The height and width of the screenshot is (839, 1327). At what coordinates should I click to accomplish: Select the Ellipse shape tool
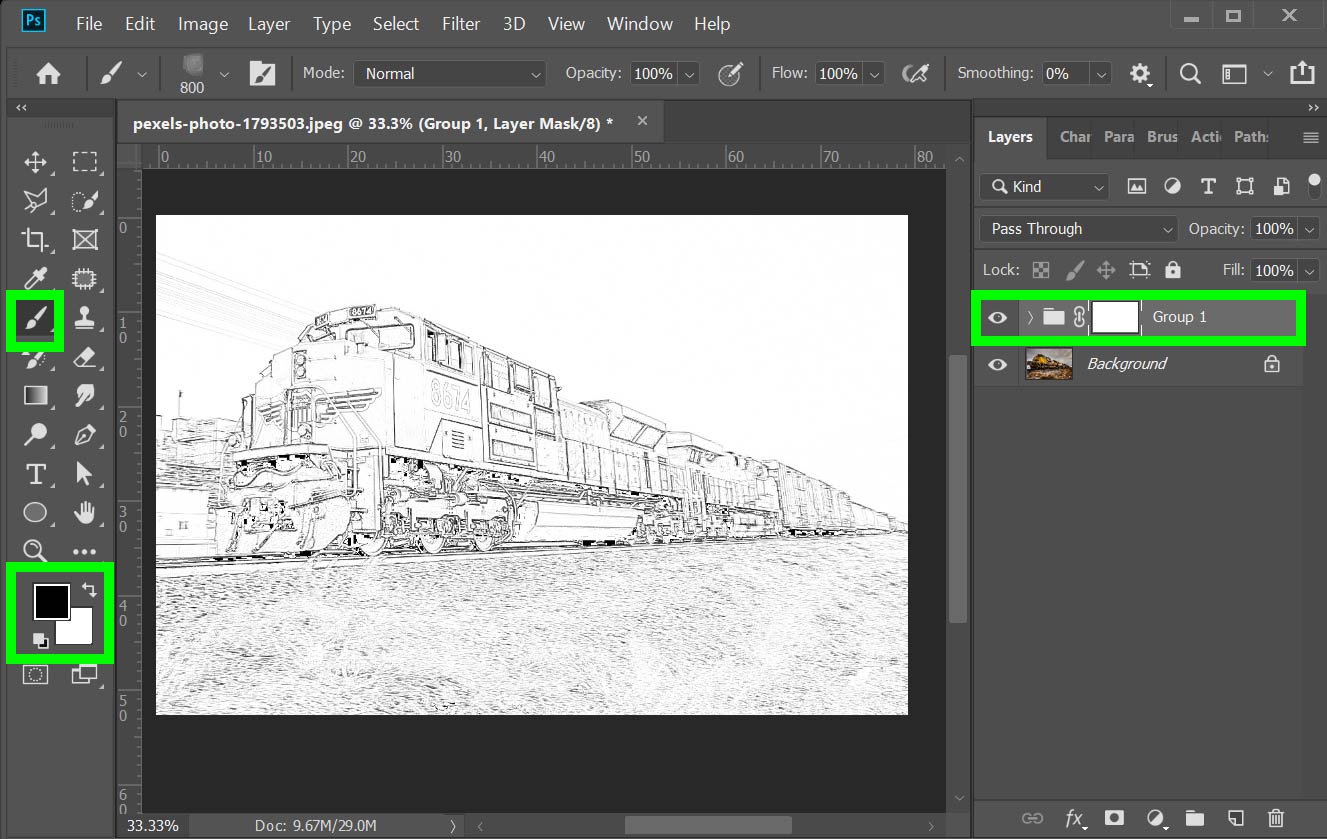(35, 512)
